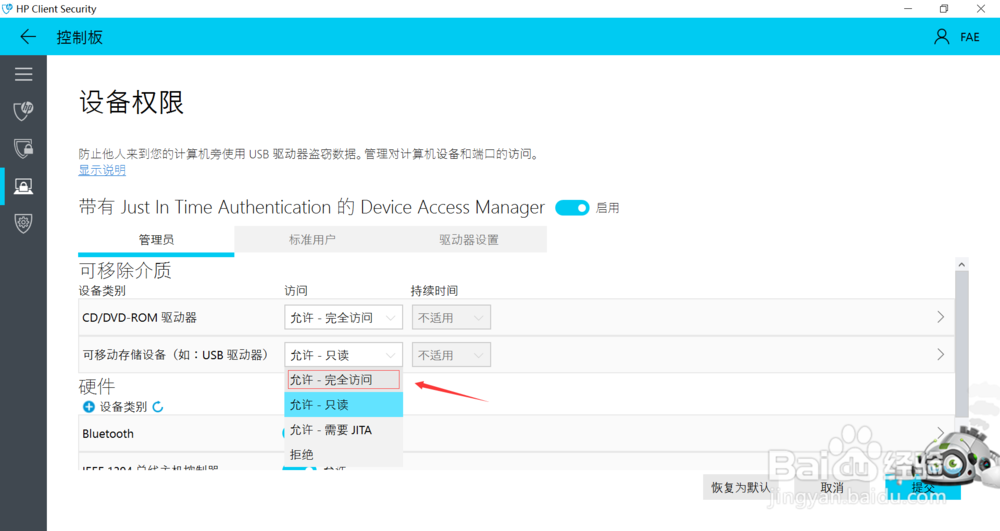
Task: Expand the Bluetooth row chevron
Action: [940, 432]
